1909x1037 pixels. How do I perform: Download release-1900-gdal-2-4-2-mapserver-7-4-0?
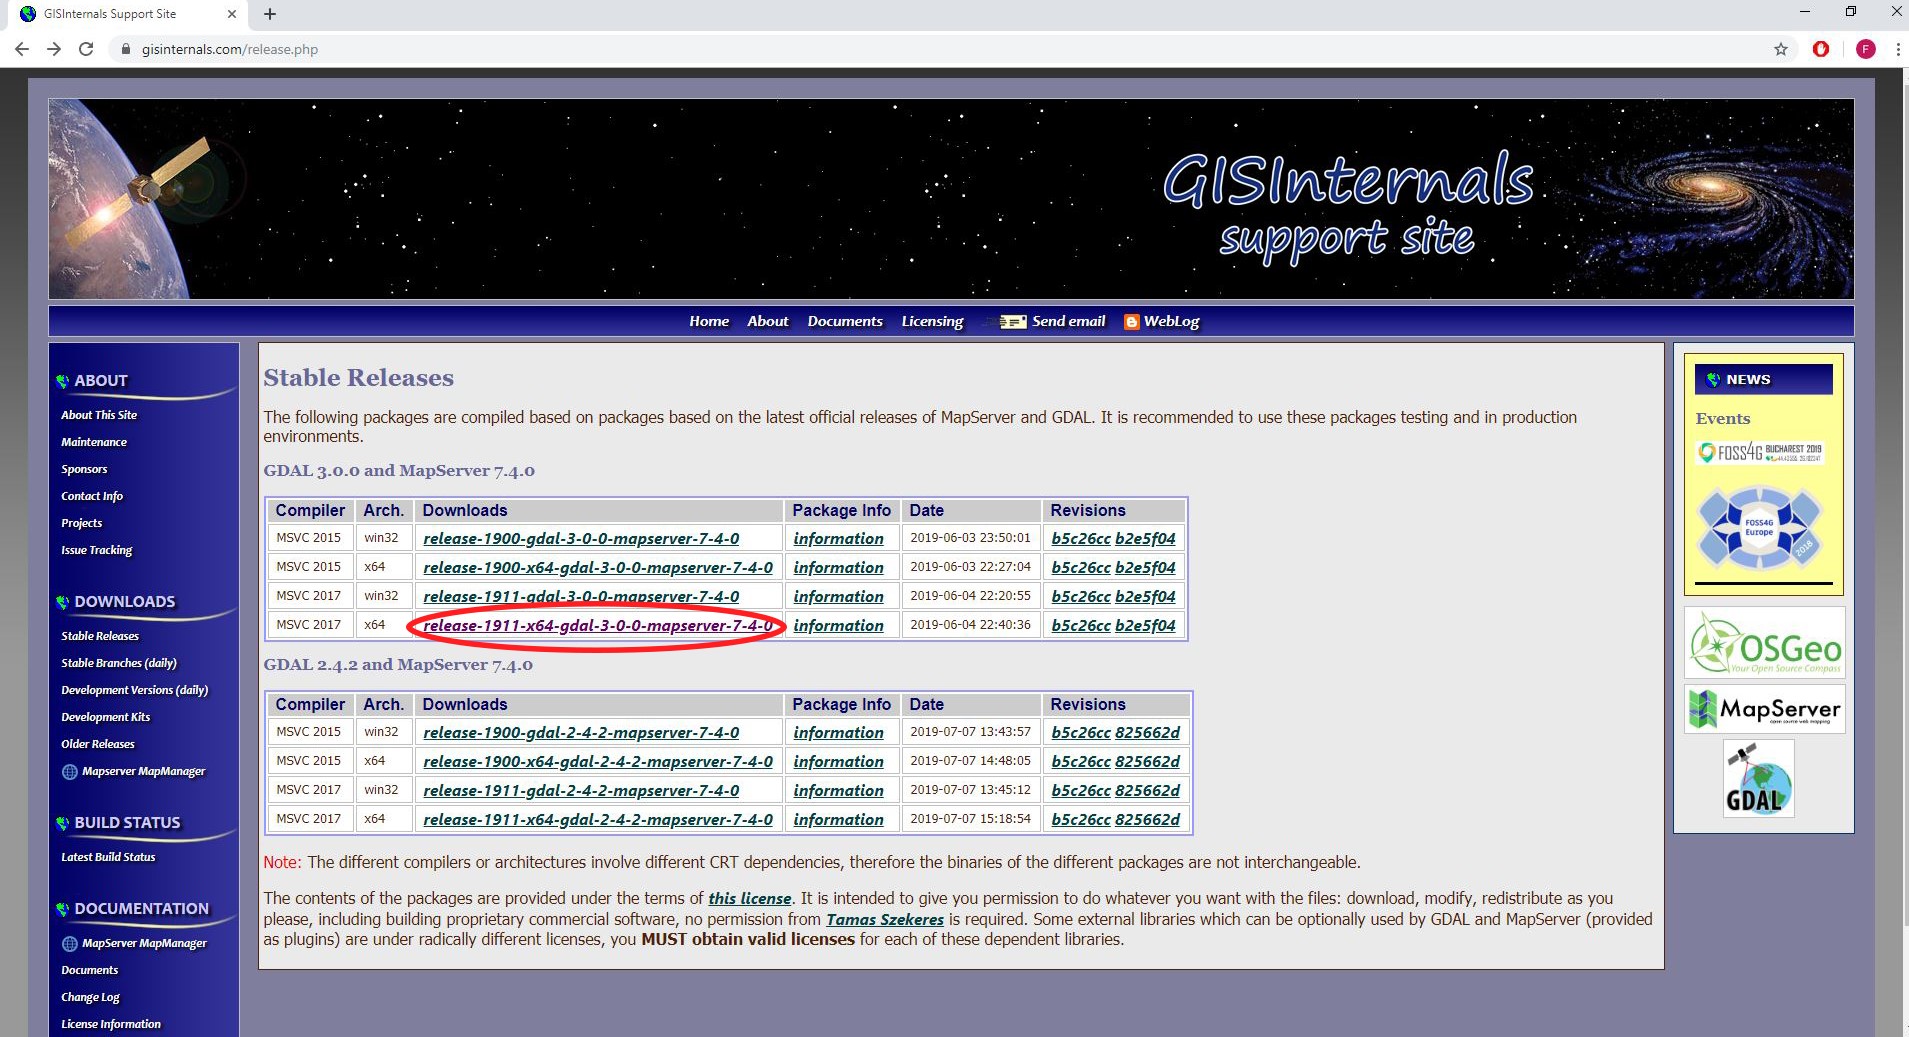[x=581, y=732]
